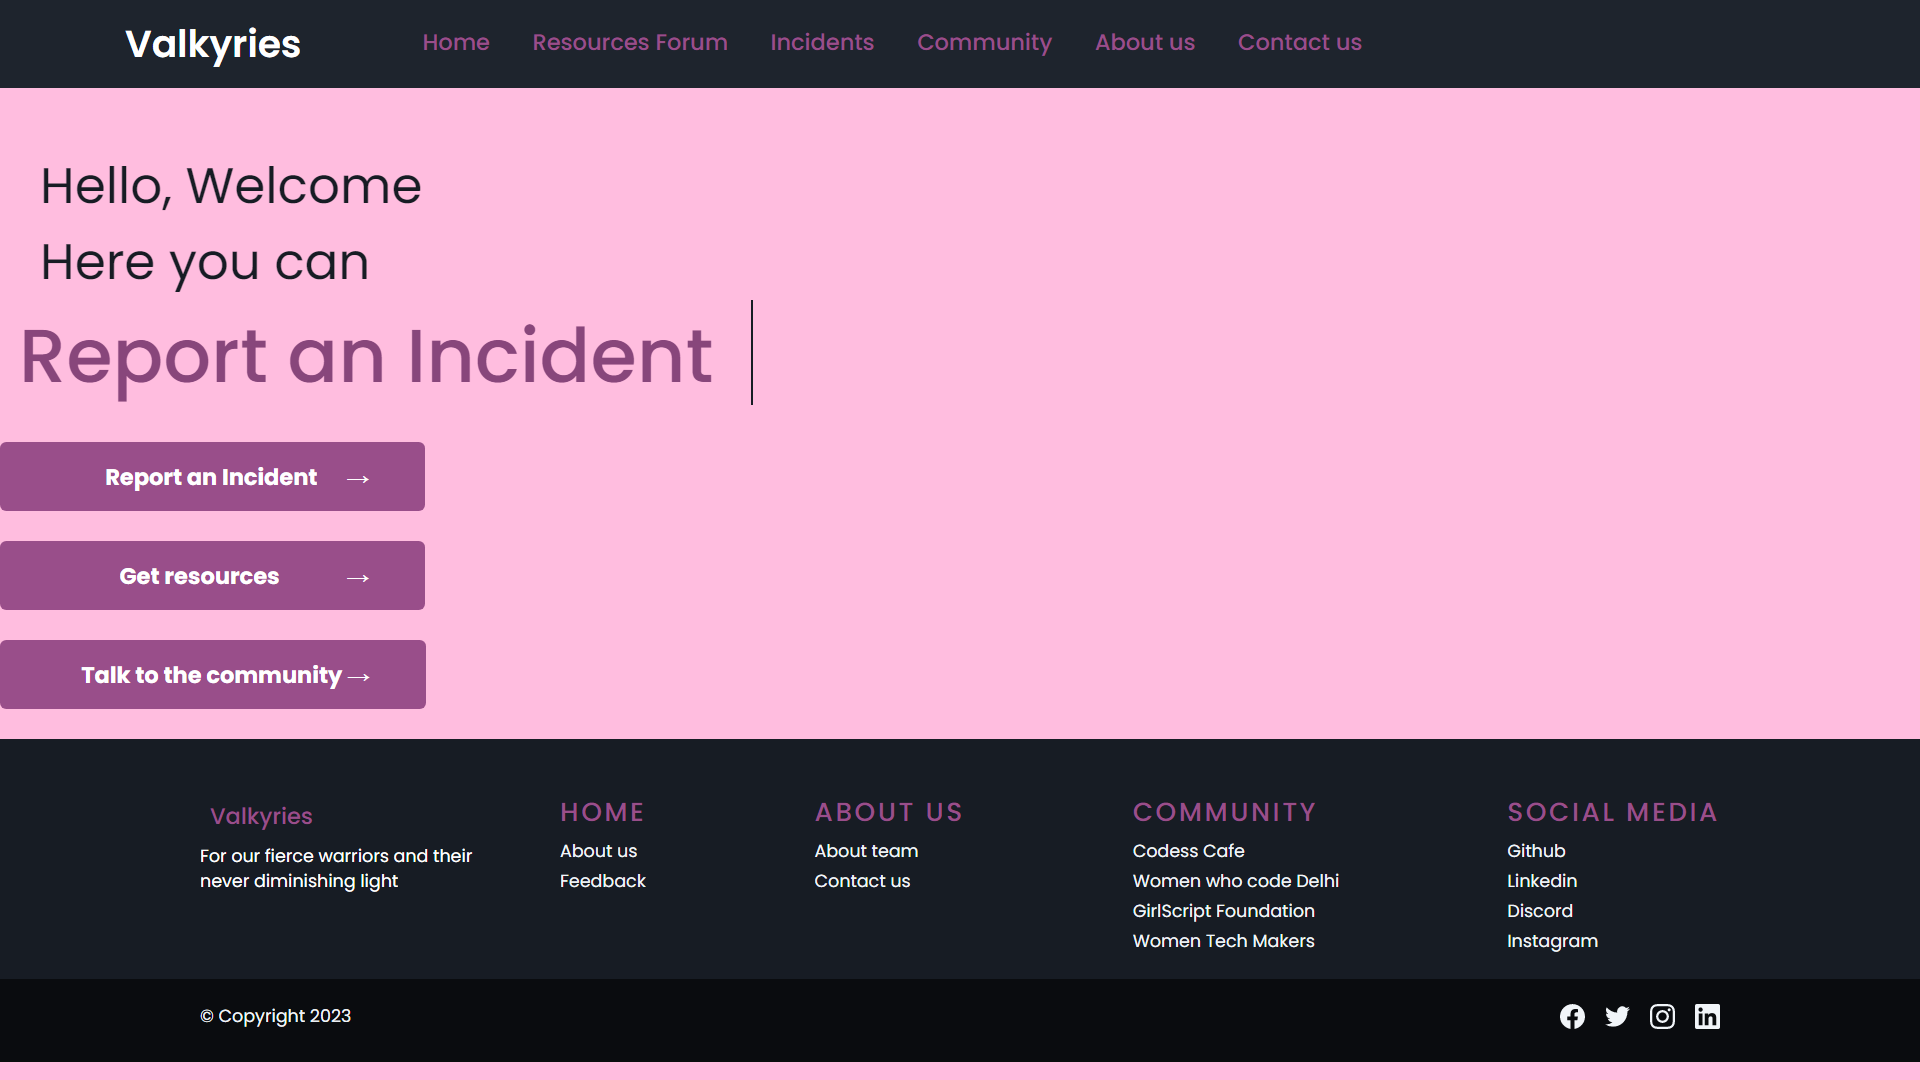The height and width of the screenshot is (1080, 1920).
Task: Click the Instagram icon in footer
Action: [x=1662, y=1016]
